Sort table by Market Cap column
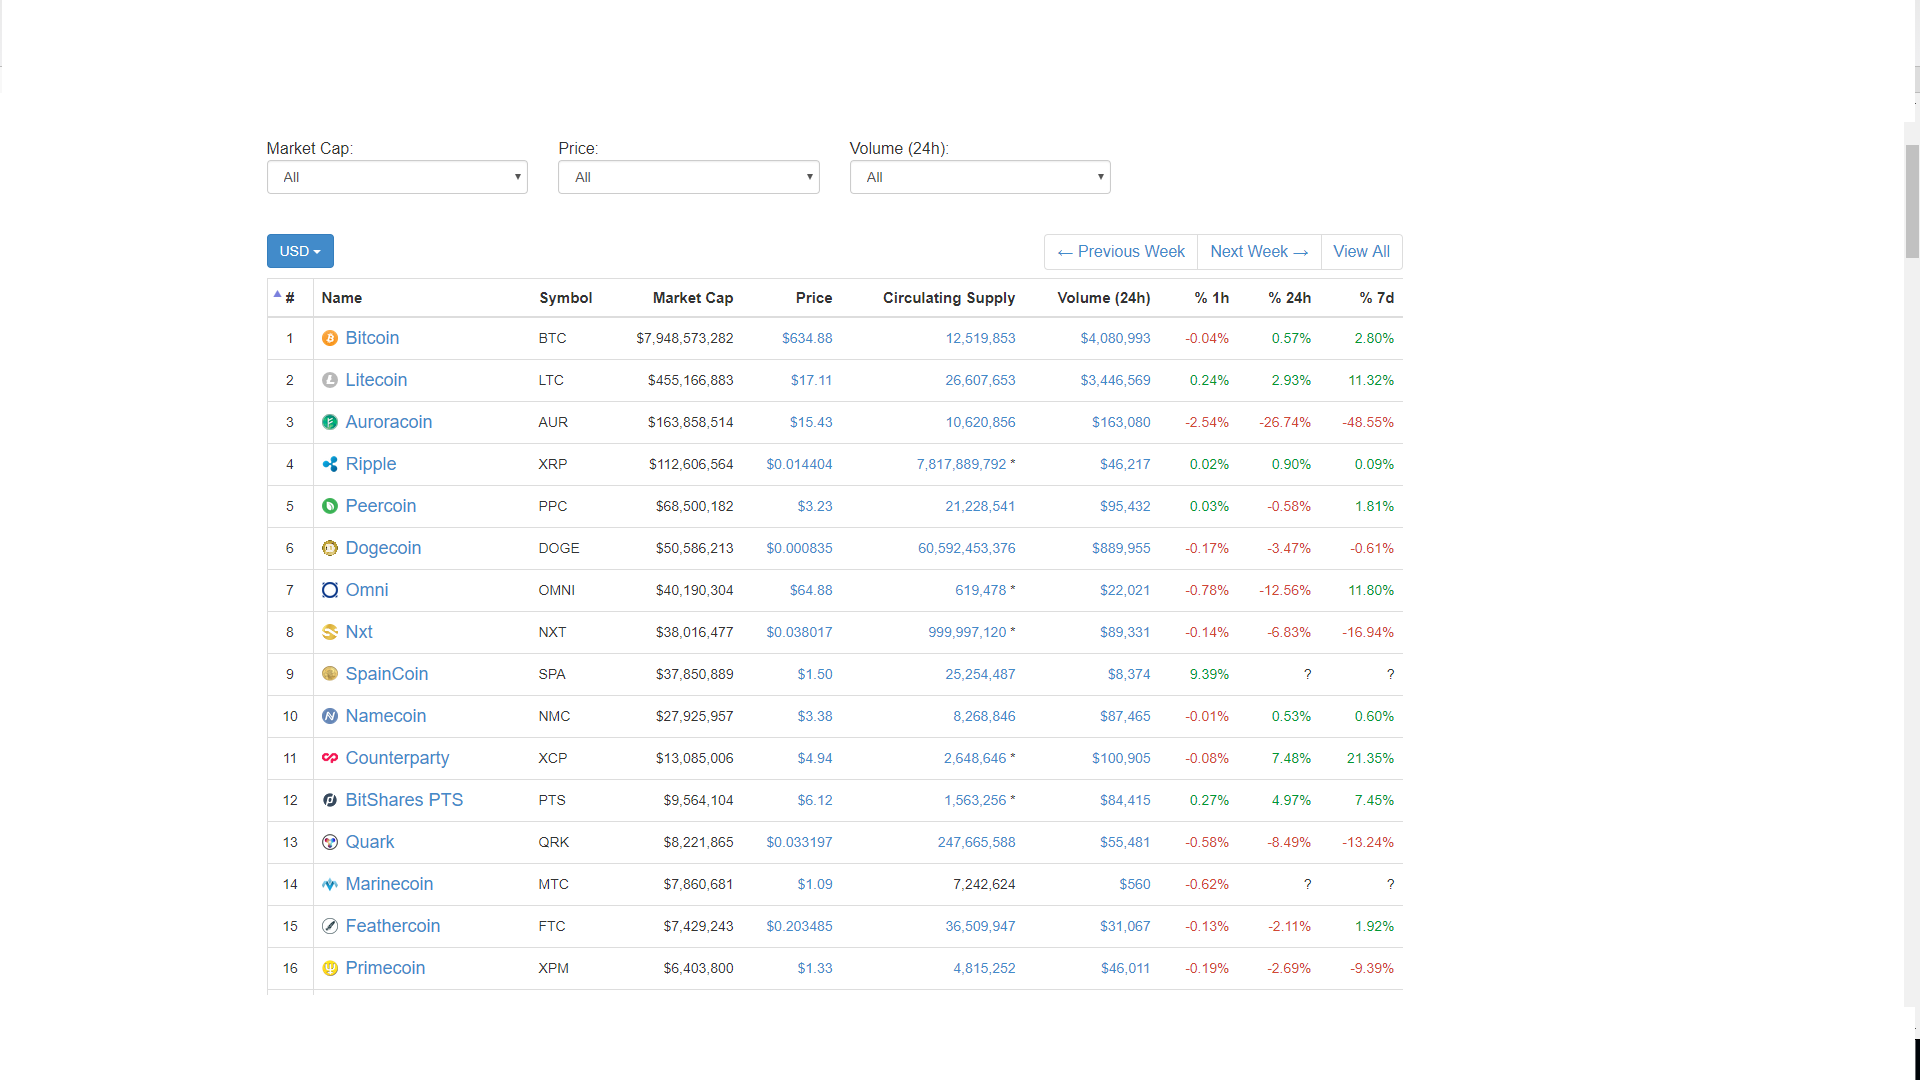The image size is (1920, 1080). click(x=693, y=298)
